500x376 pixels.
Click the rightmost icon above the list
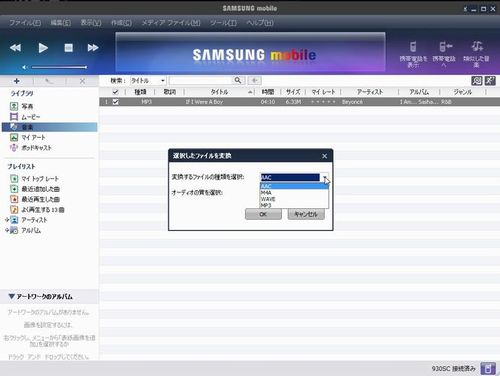490,81
